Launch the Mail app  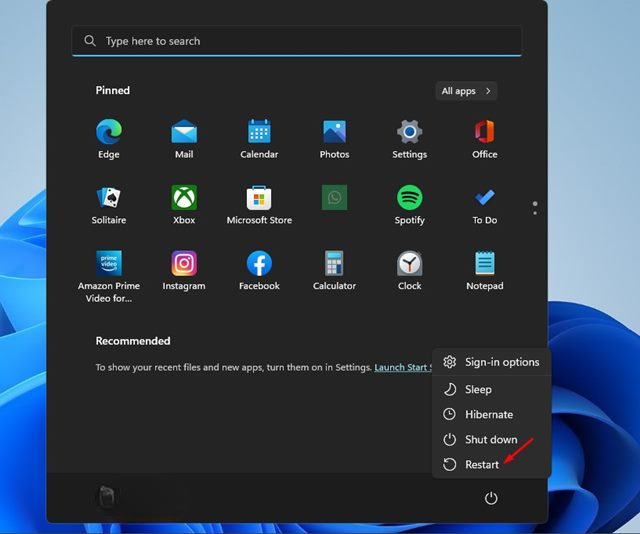(184, 139)
